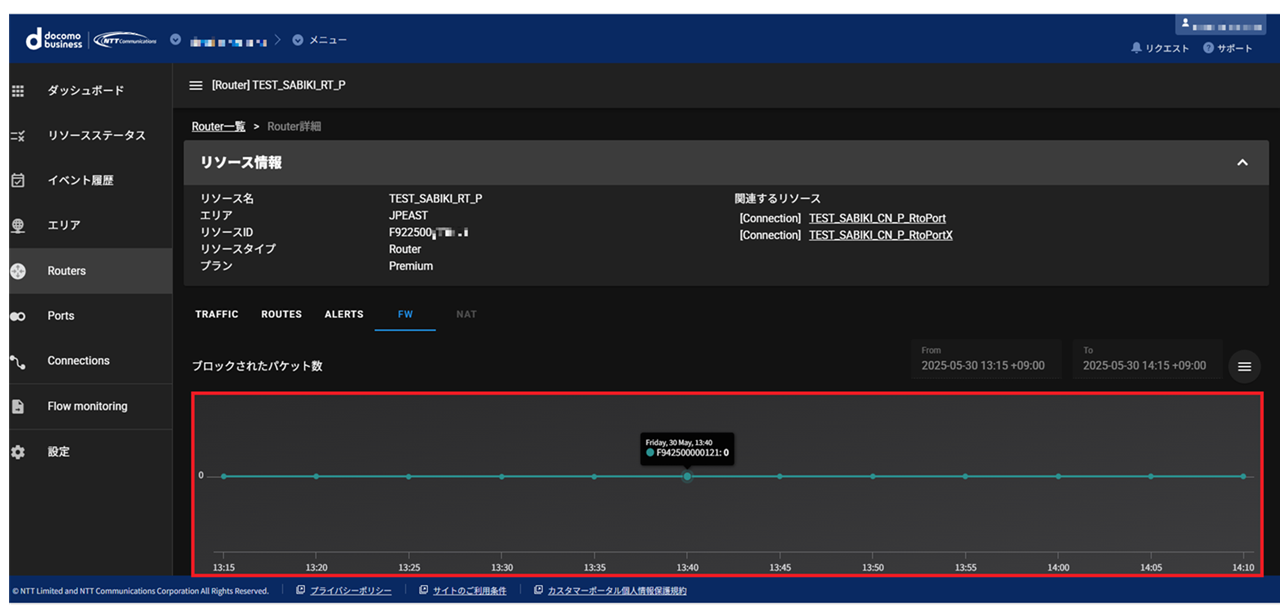The width and height of the screenshot is (1280, 605).
Task: Switch to the ROUTES tab
Action: (x=281, y=314)
